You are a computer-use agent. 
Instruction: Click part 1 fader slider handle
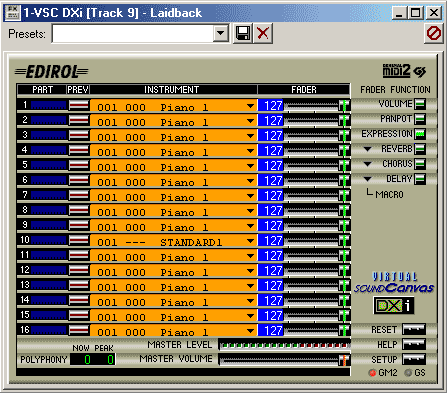[x=344, y=106]
